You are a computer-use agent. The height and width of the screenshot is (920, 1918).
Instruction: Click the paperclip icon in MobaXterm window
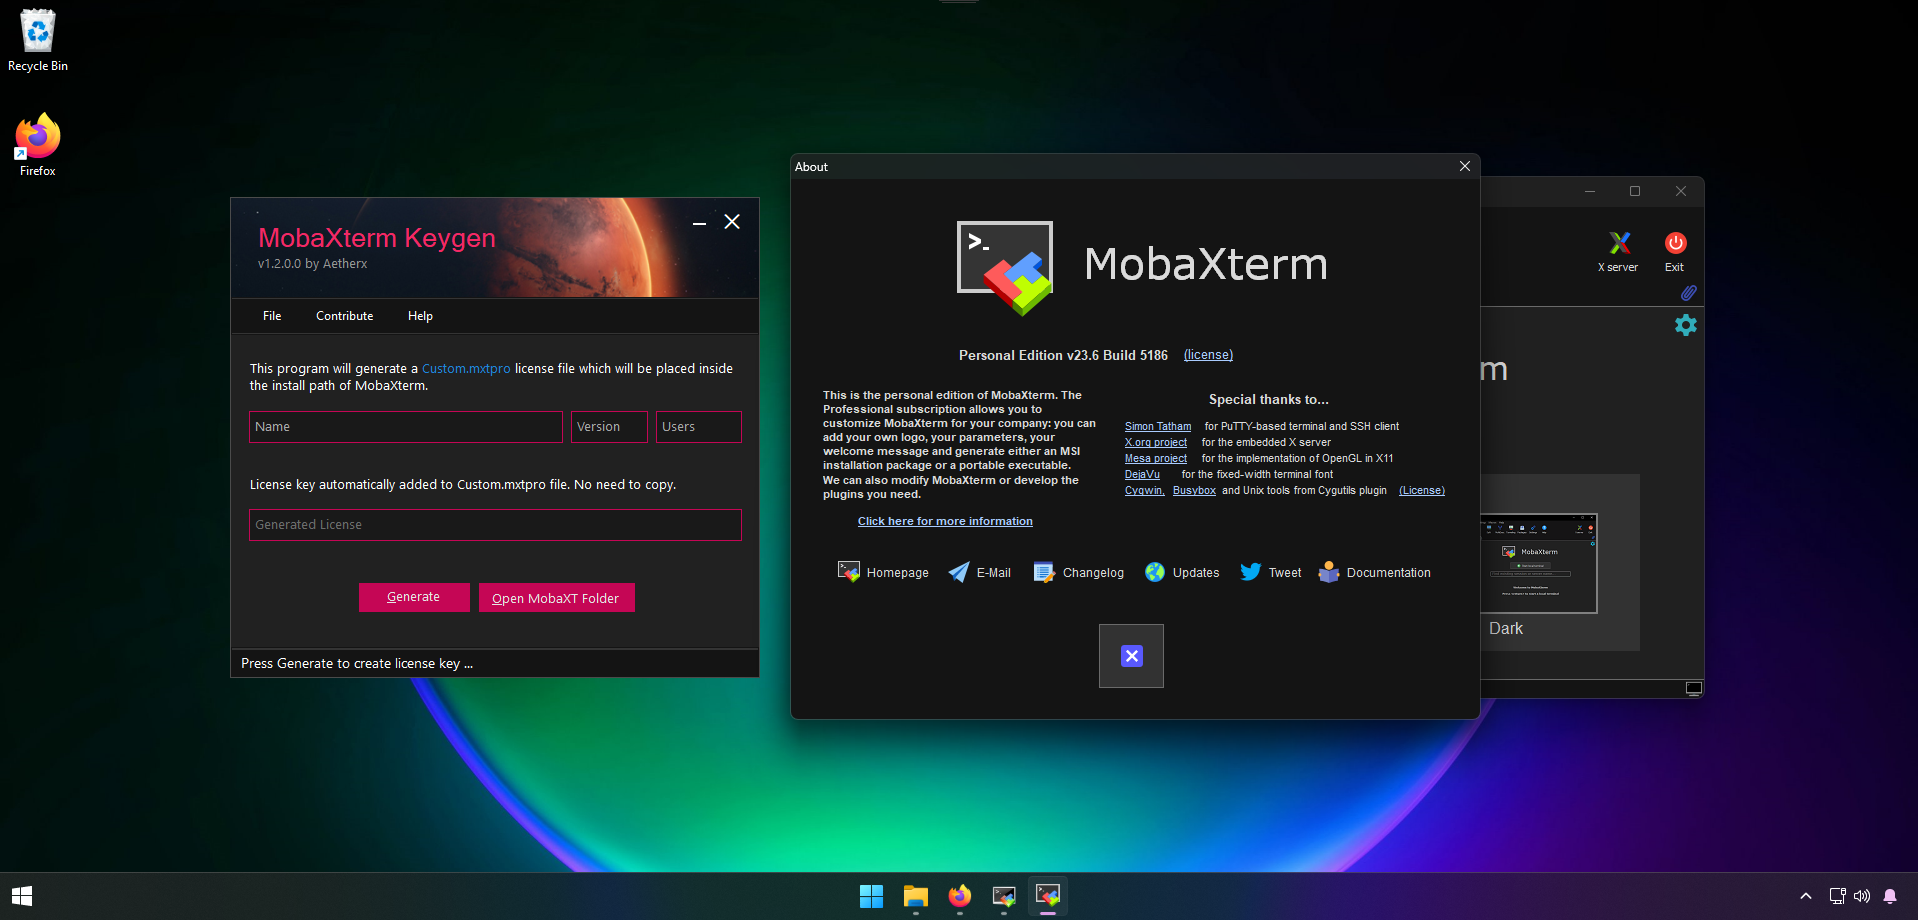(1688, 293)
